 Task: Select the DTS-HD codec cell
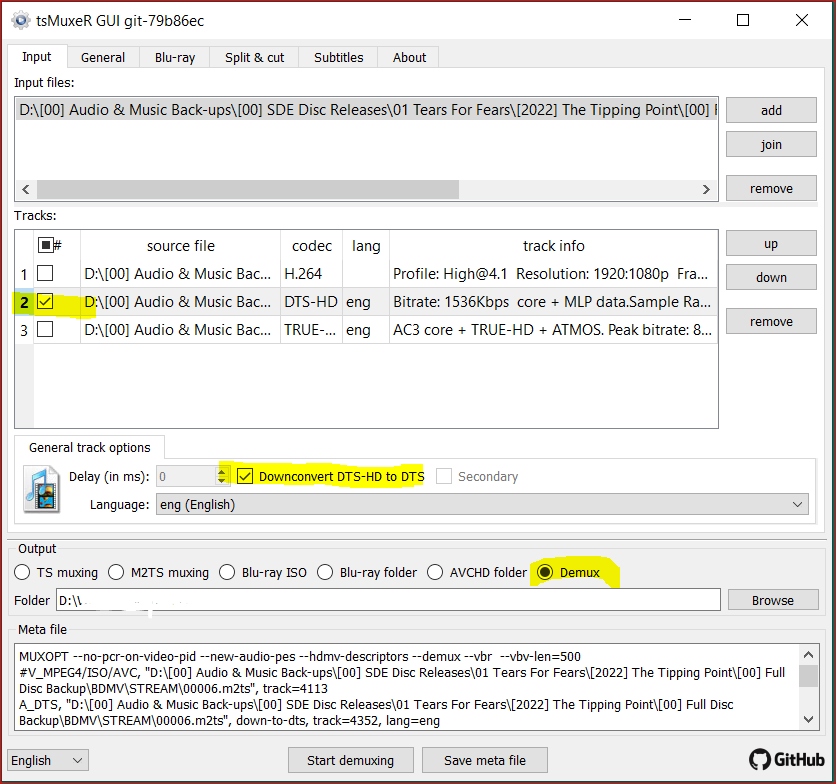tap(311, 302)
